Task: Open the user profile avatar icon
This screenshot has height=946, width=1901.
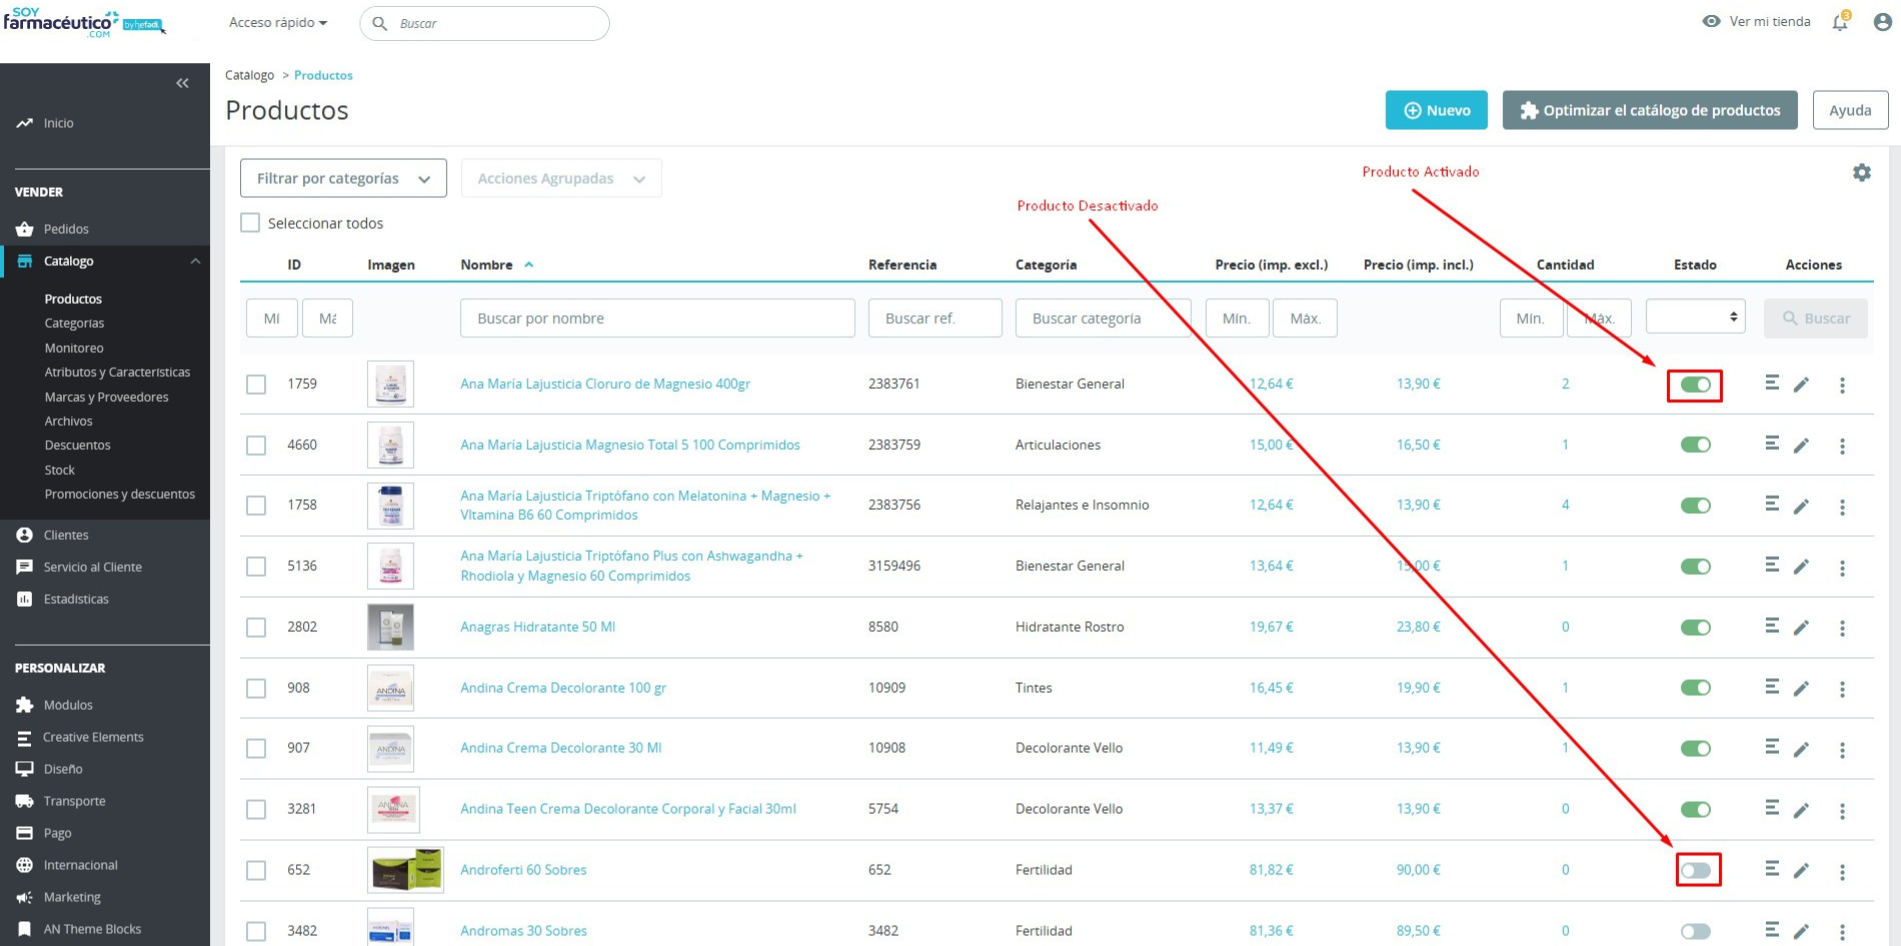Action: coord(1882,22)
